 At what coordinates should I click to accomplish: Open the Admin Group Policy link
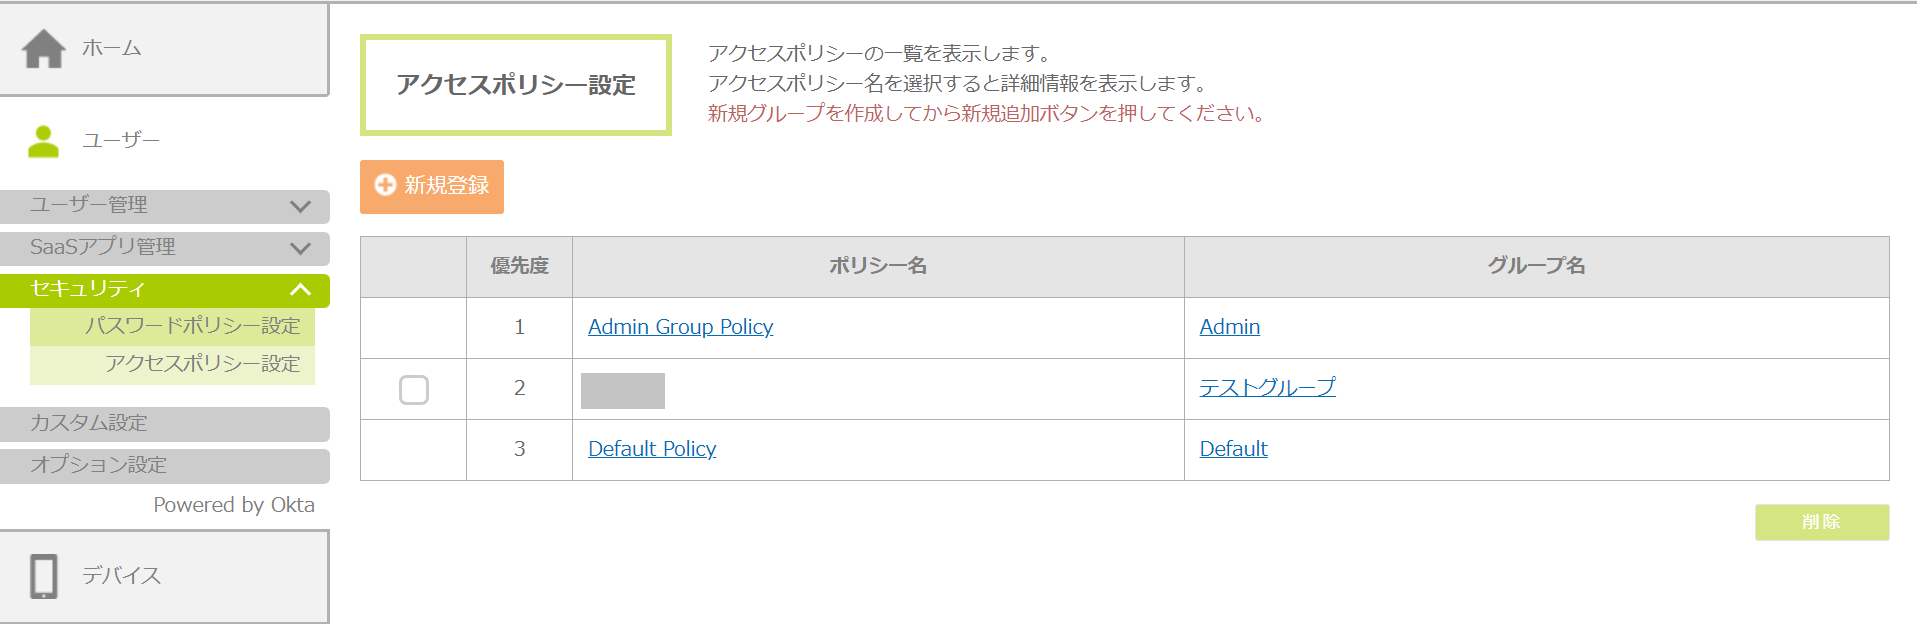(x=680, y=327)
